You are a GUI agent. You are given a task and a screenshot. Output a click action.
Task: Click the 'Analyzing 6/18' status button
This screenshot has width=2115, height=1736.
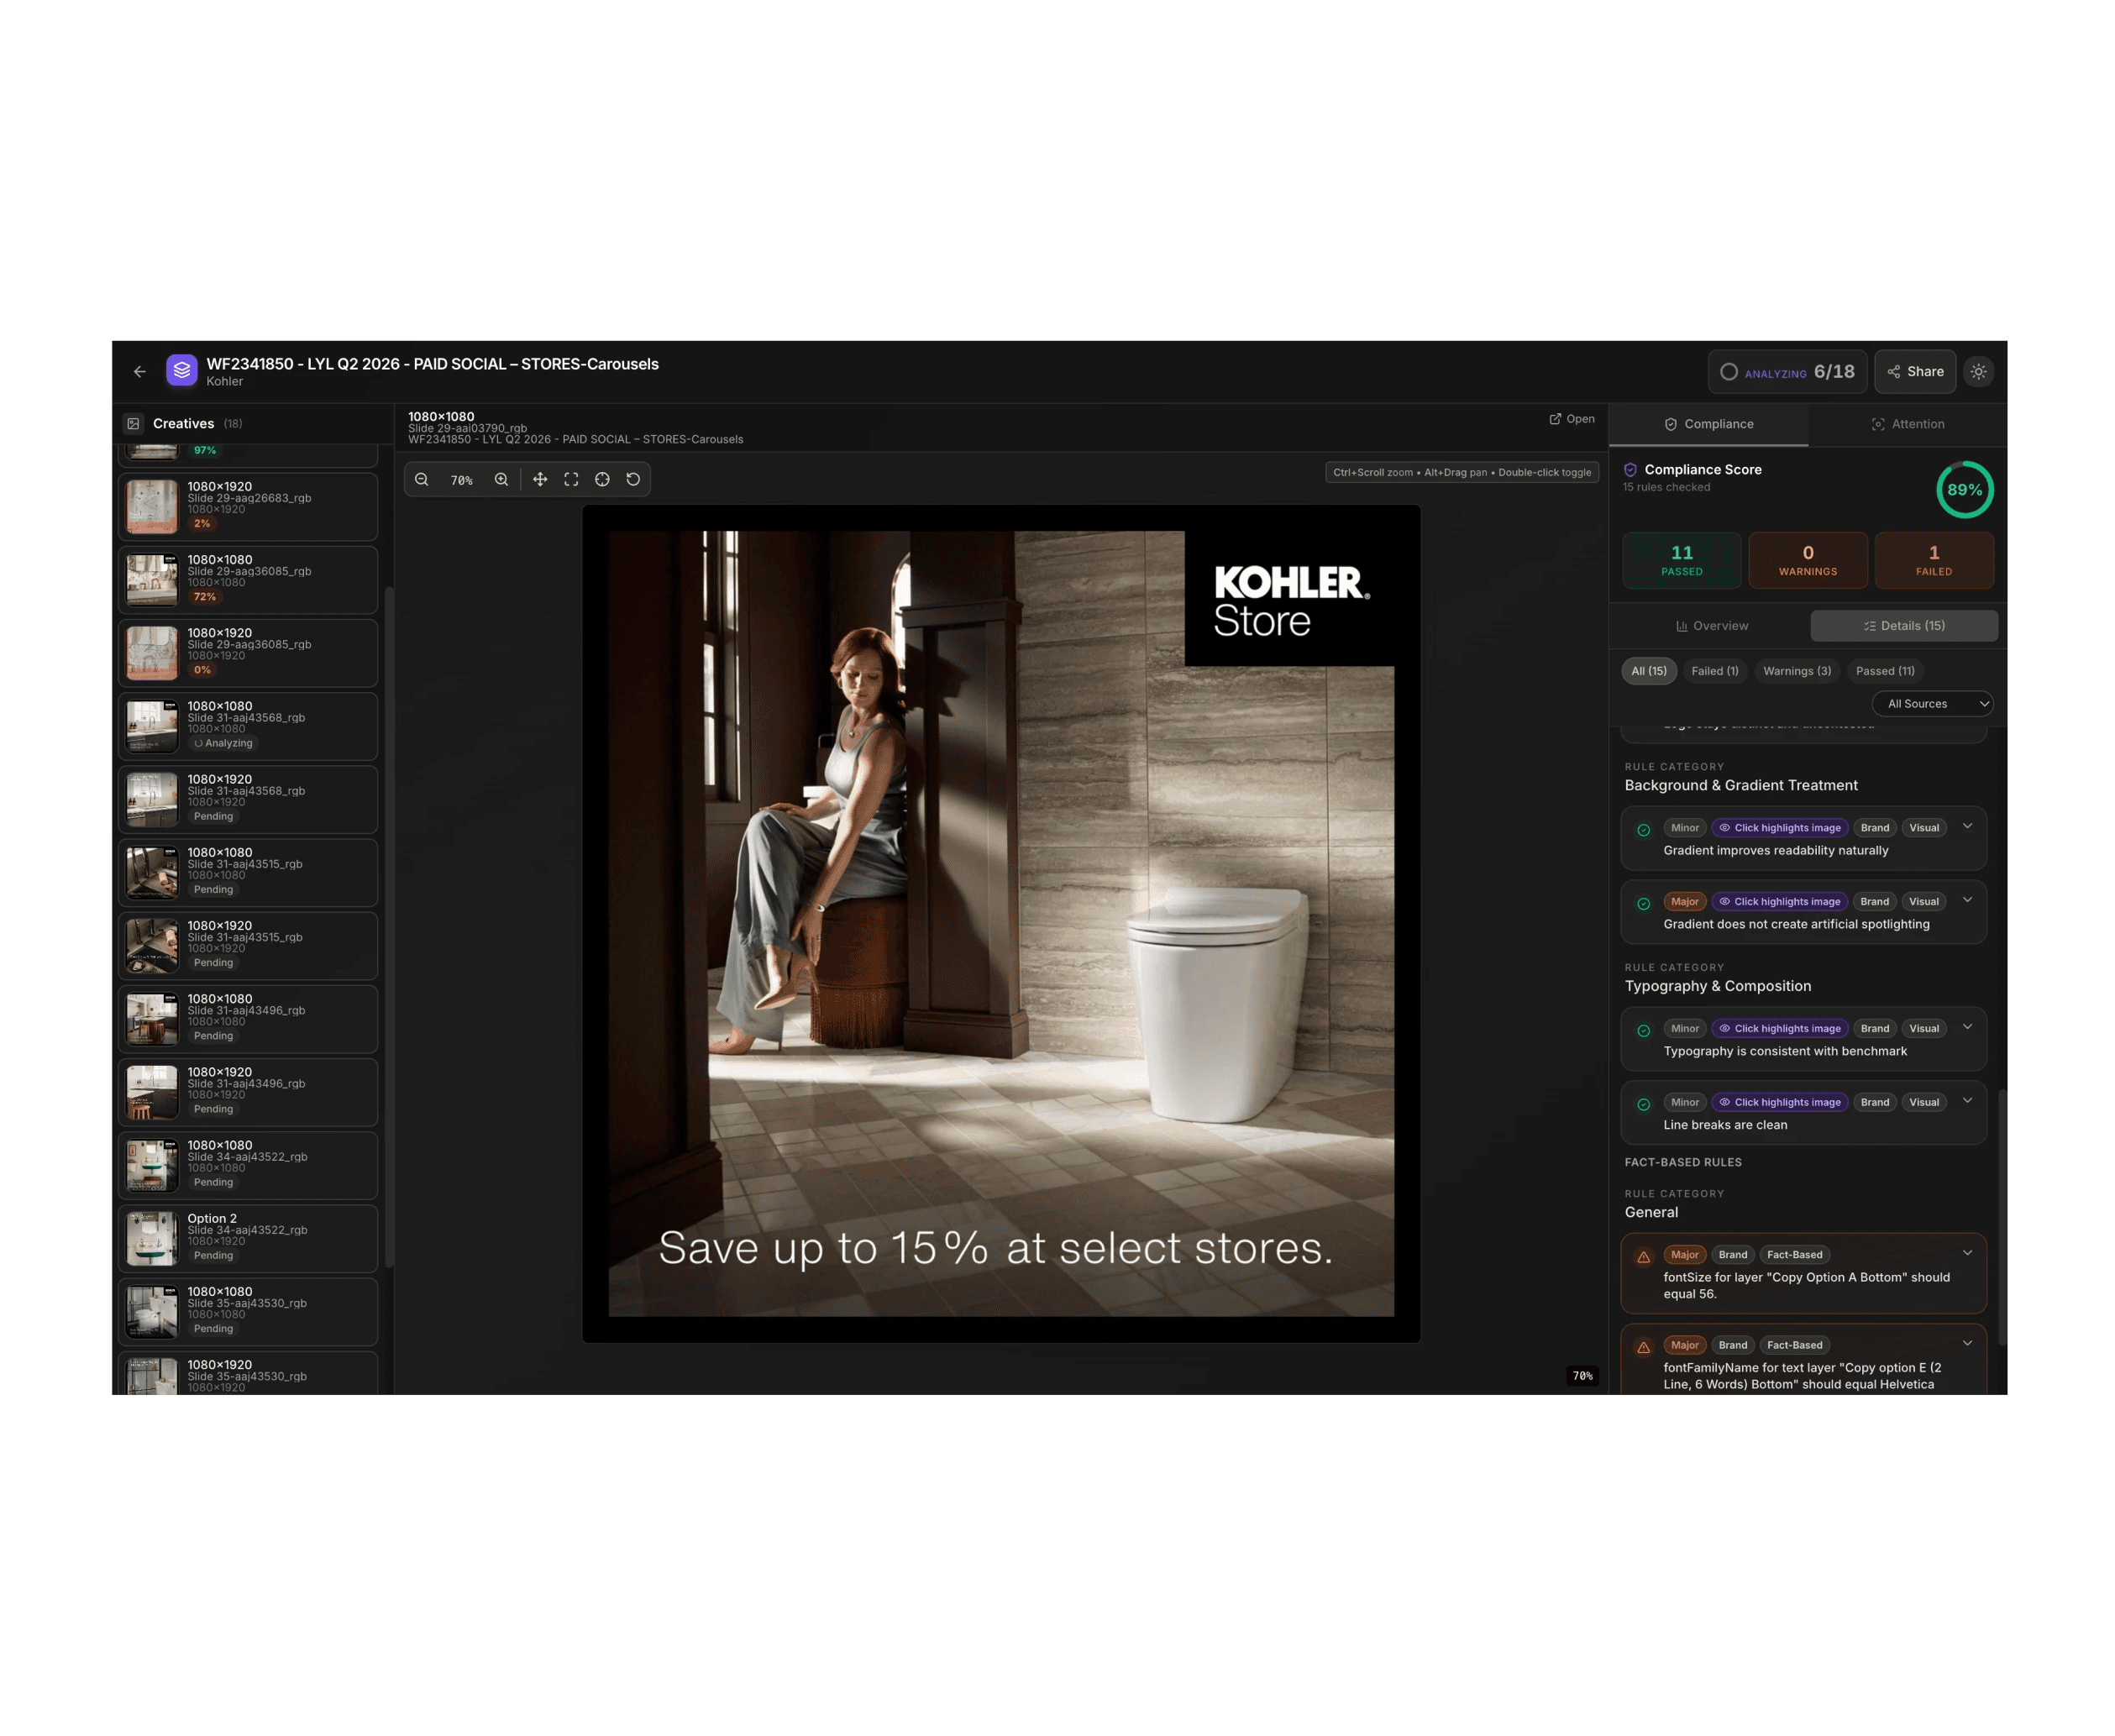pyautogui.click(x=1787, y=372)
